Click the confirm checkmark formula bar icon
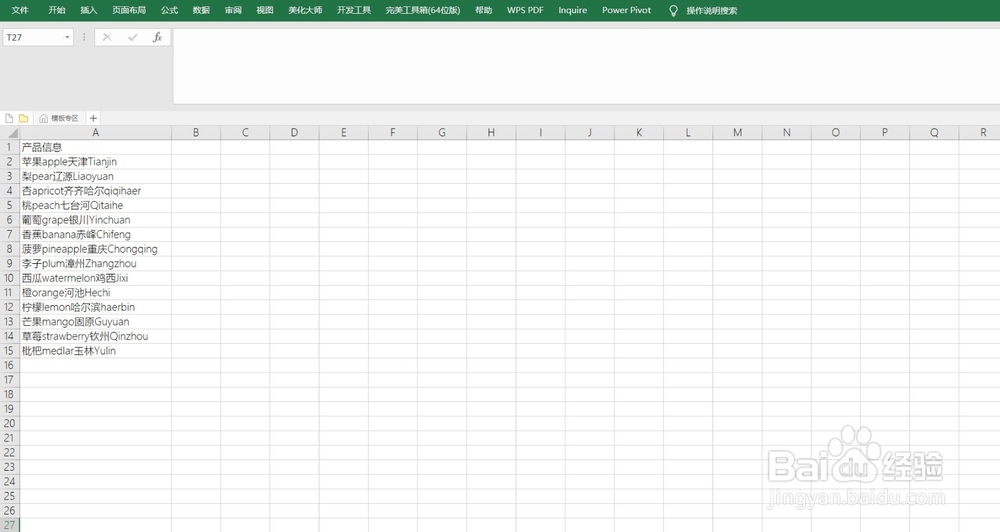 tap(133, 38)
